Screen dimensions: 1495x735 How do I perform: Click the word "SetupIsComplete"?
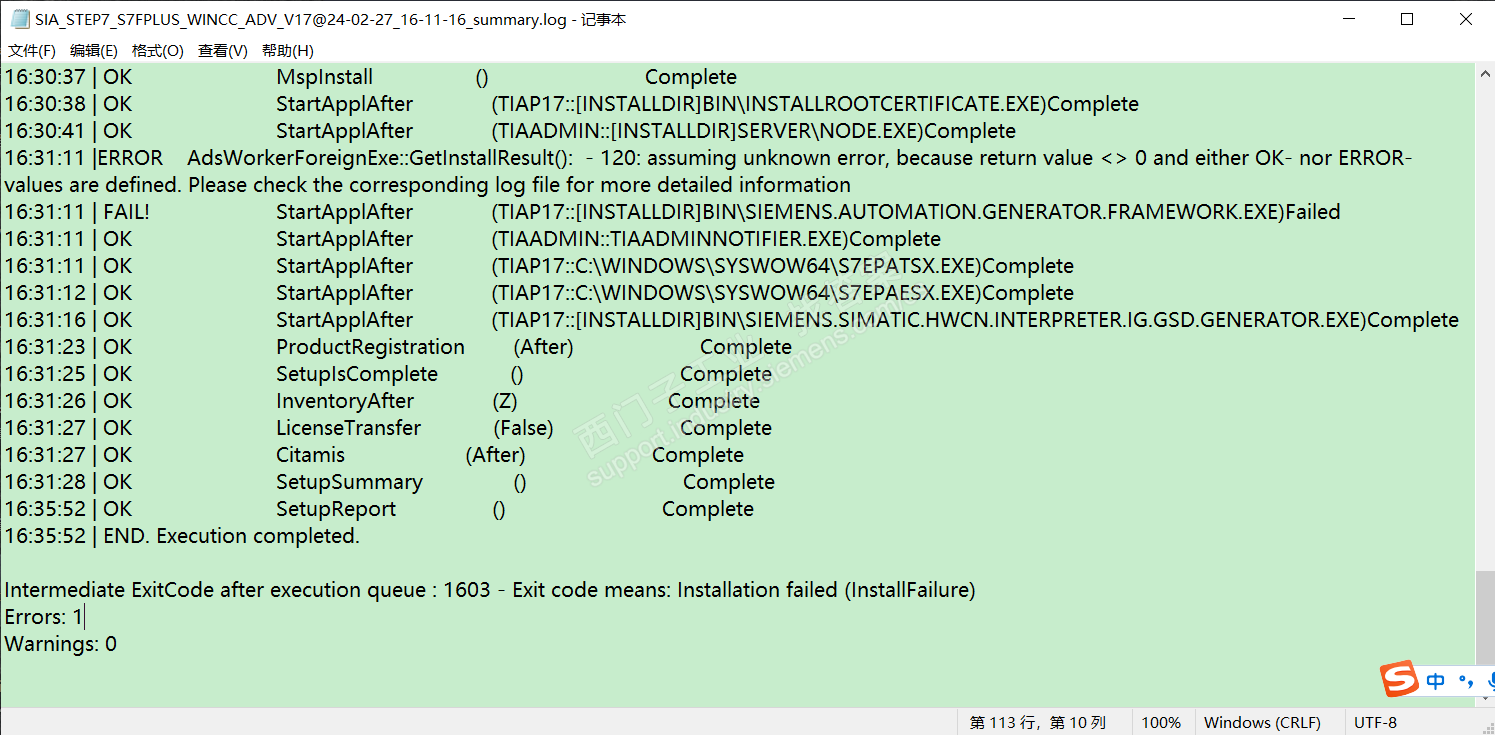tap(357, 374)
